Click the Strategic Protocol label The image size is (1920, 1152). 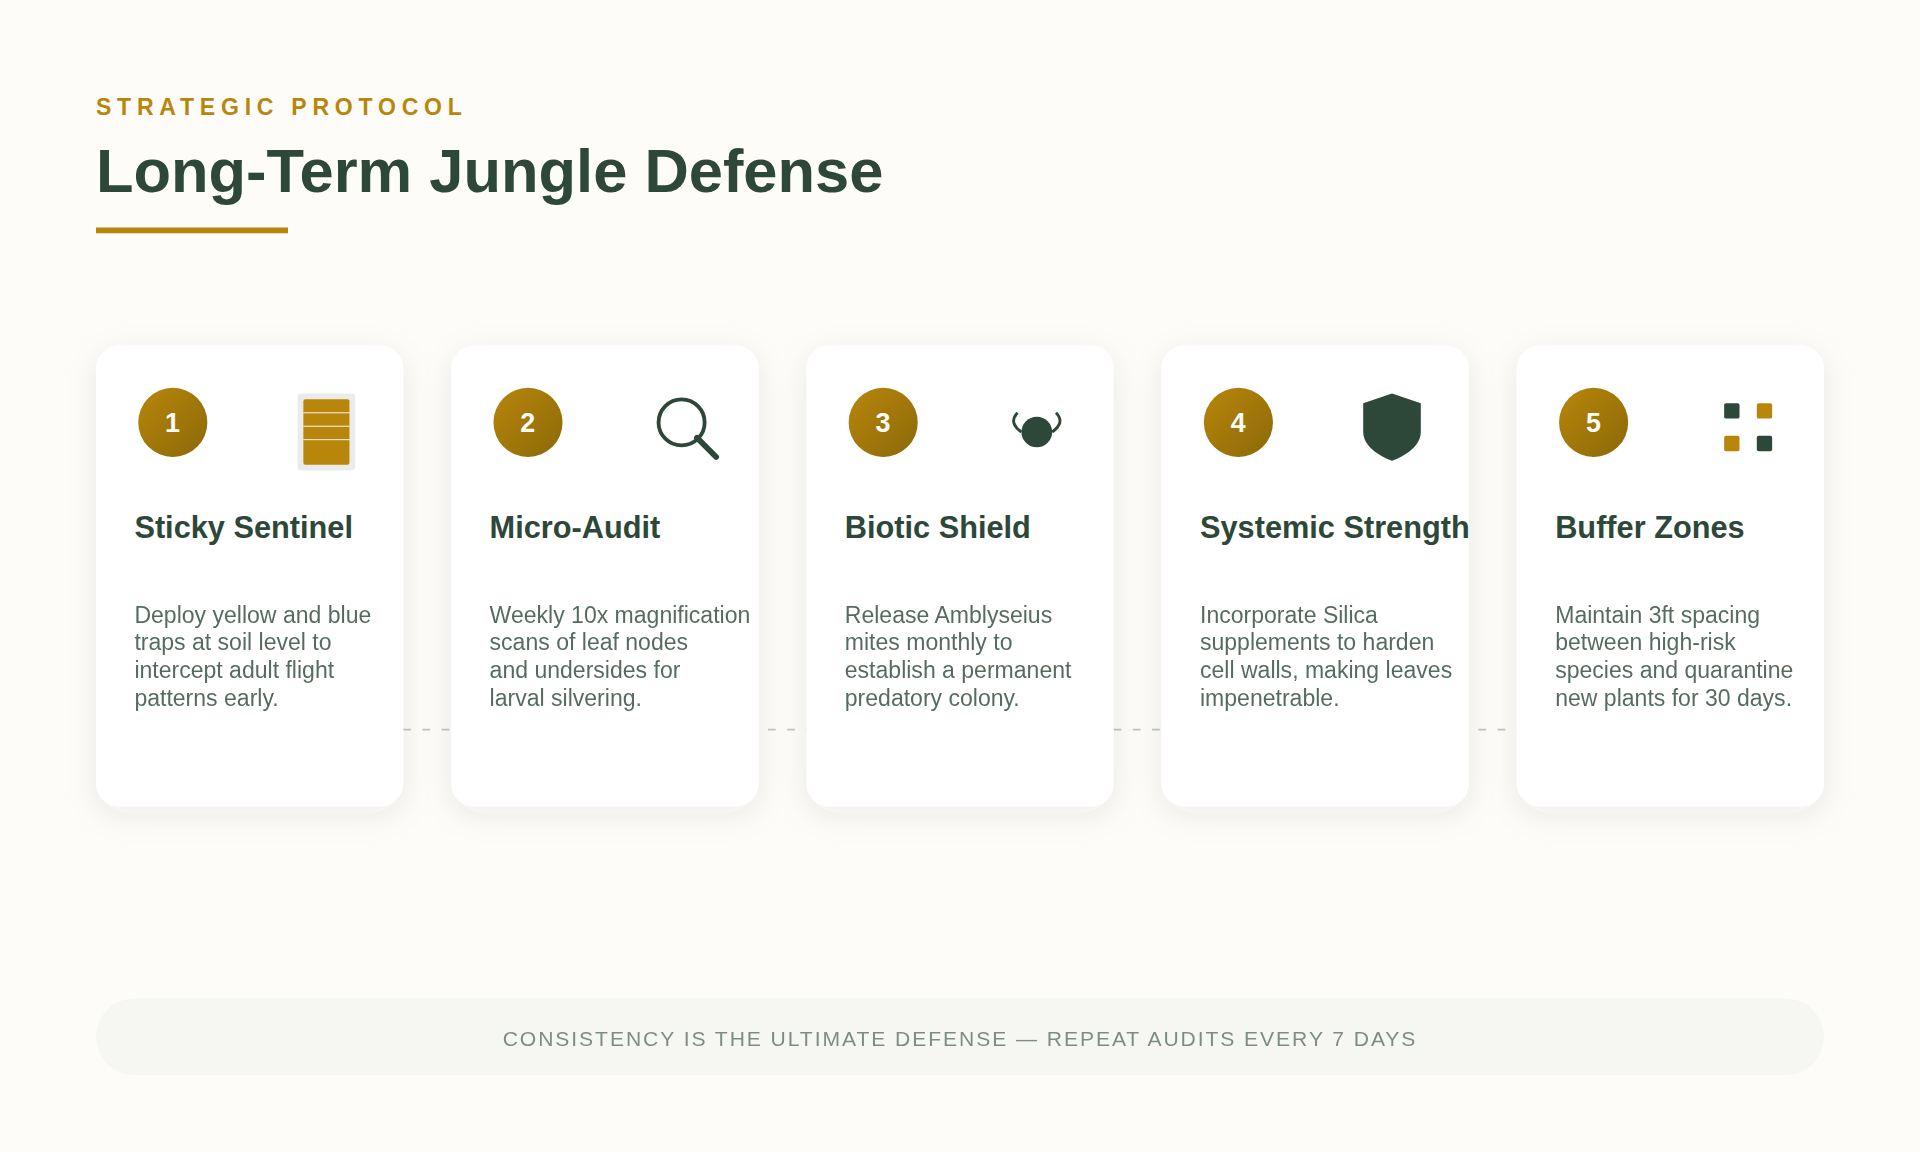click(x=280, y=107)
